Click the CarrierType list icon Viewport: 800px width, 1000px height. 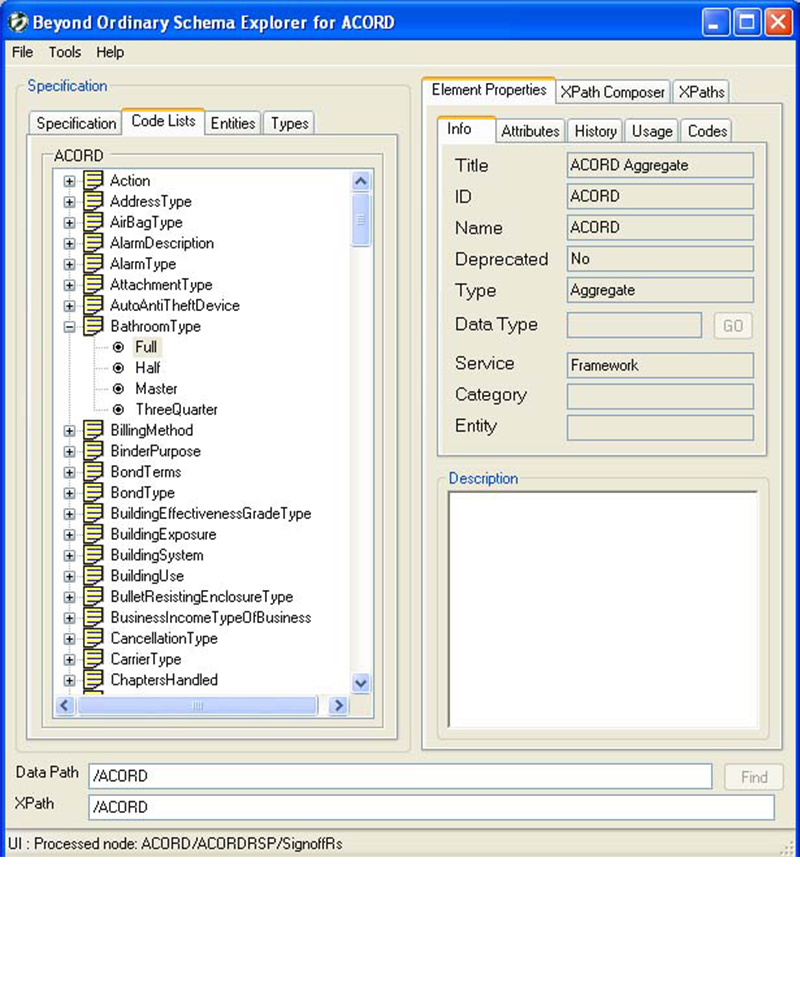(94, 659)
